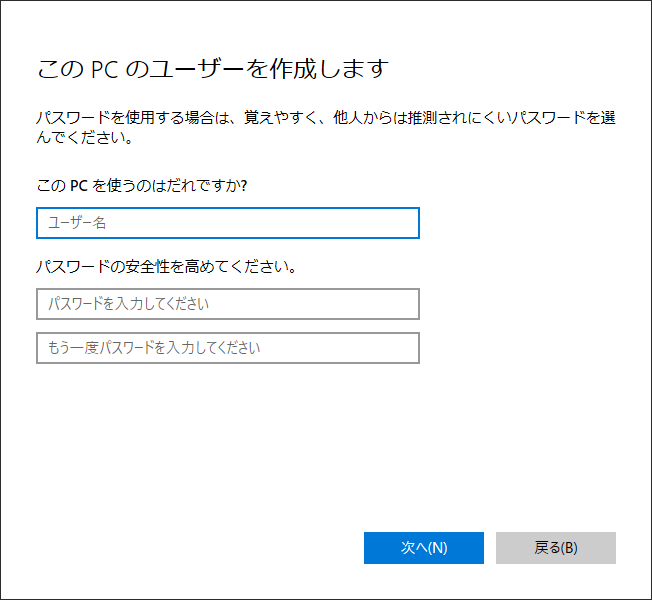Select the もう一度パスワードを入力してください field
Image resolution: width=652 pixels, height=600 pixels.
pyautogui.click(x=228, y=348)
